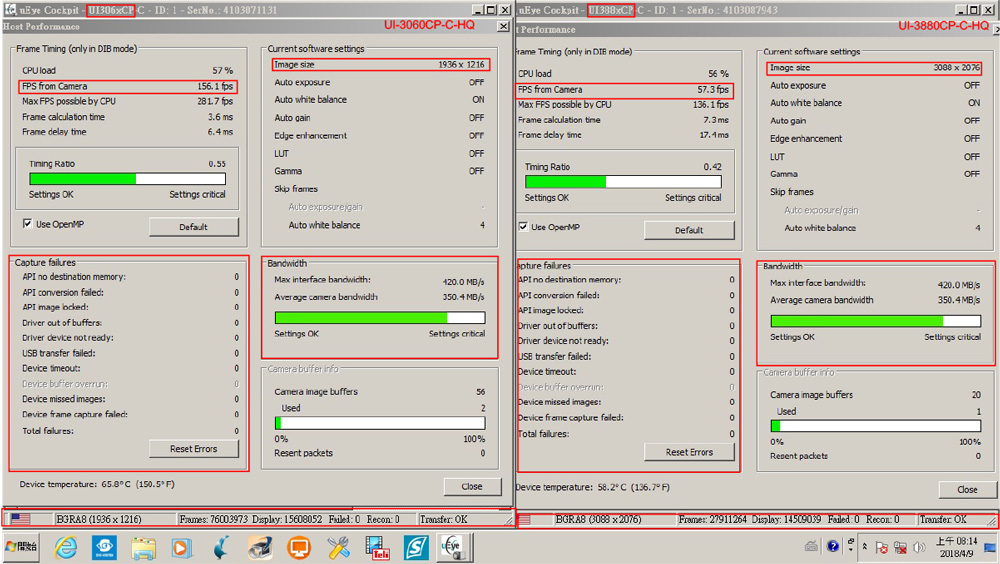This screenshot has height=564, width=1000.
Task: Click the orange monitor icon on the taskbar
Action: click(299, 547)
